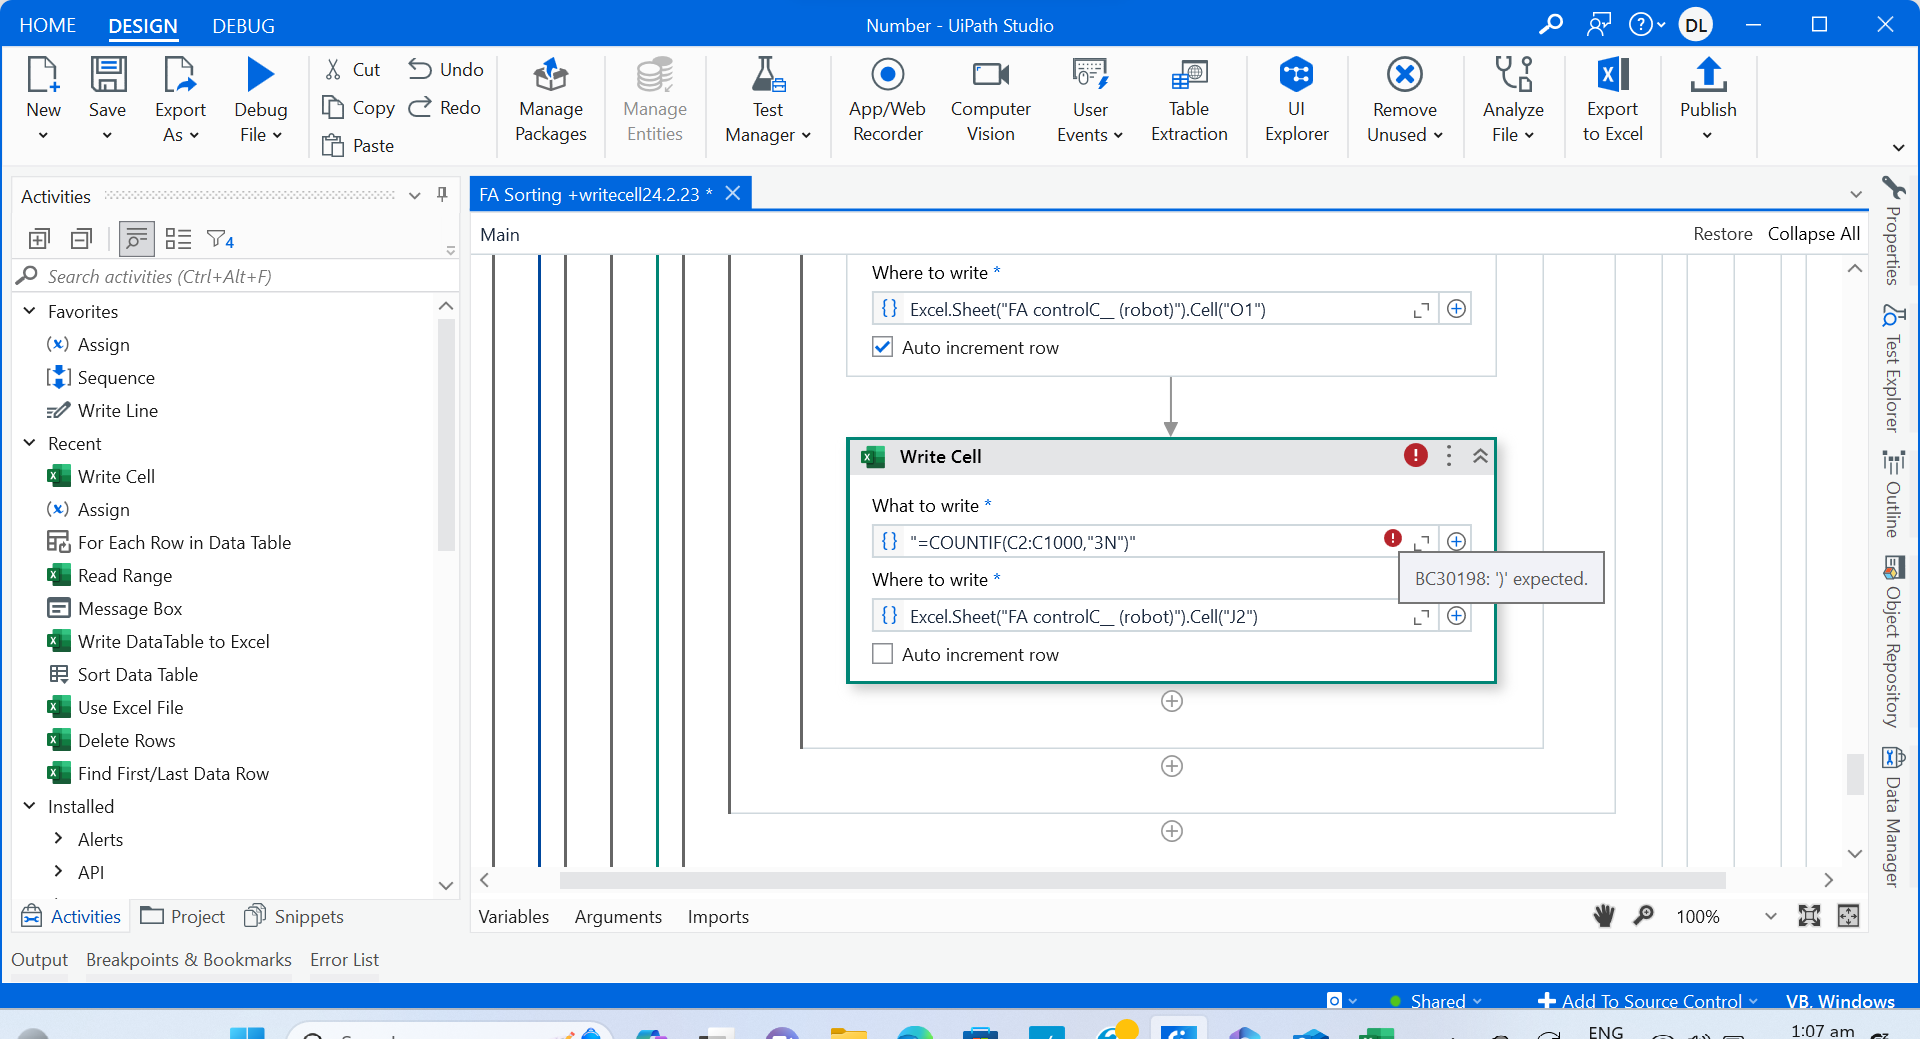Collapse the Write Cell activity
1920x1039 pixels.
coord(1480,456)
